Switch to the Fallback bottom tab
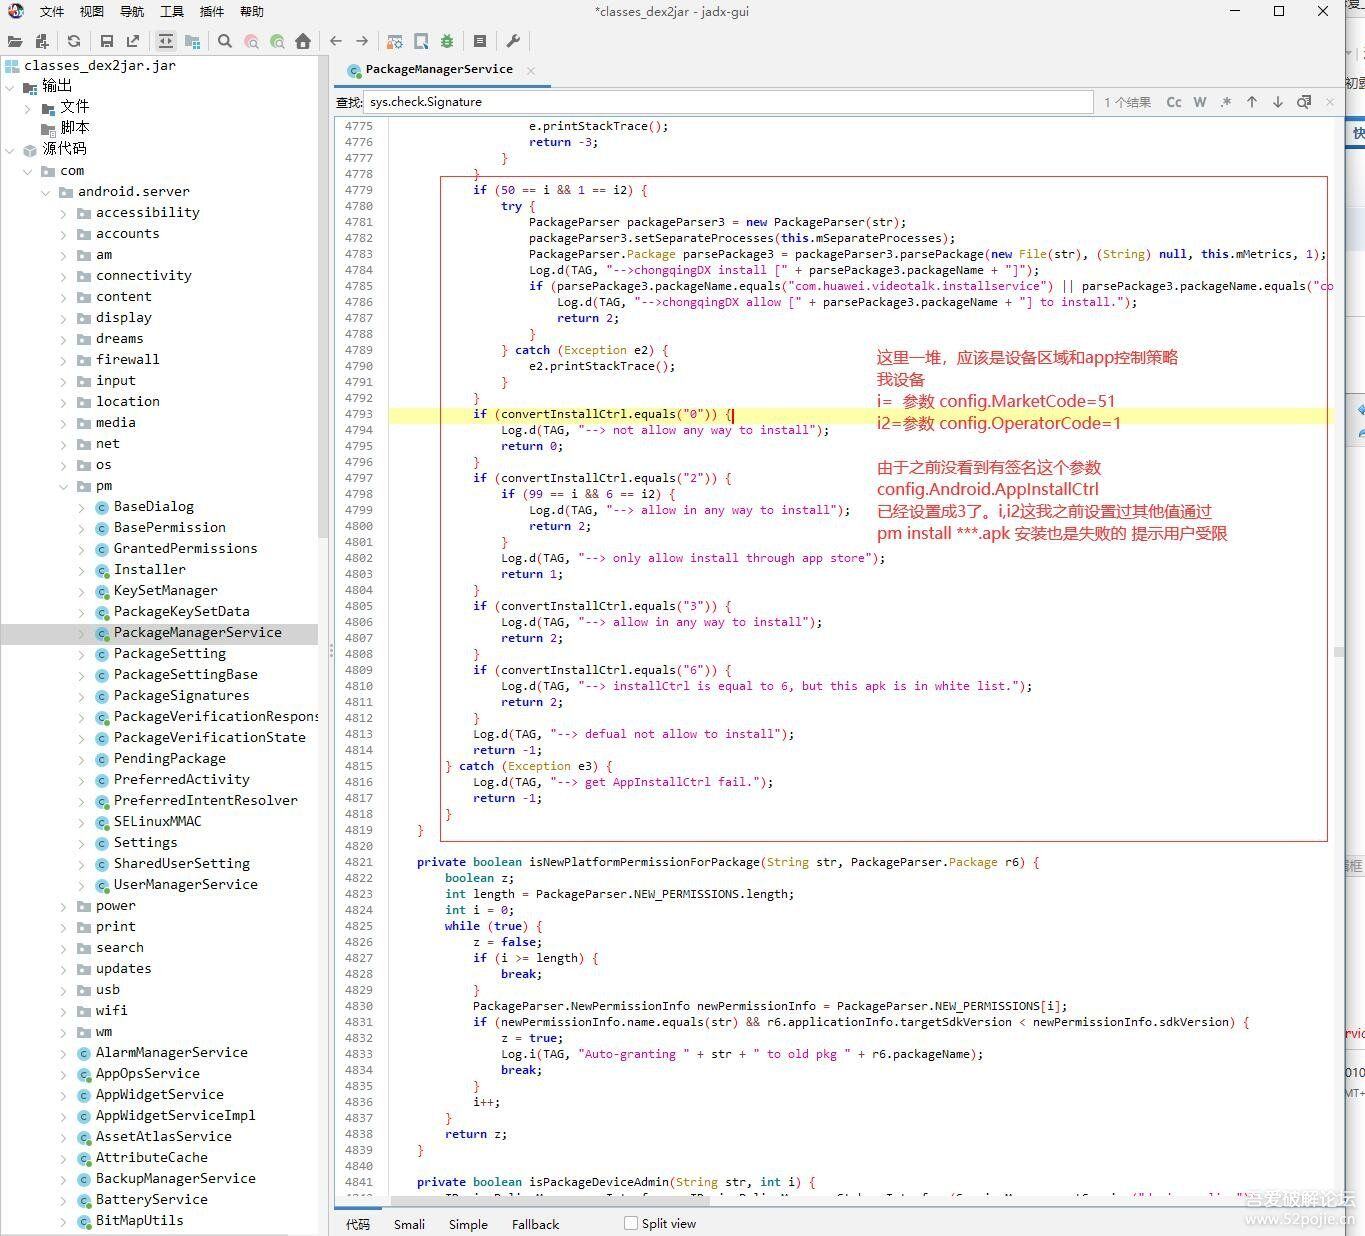The width and height of the screenshot is (1365, 1236). (535, 1224)
